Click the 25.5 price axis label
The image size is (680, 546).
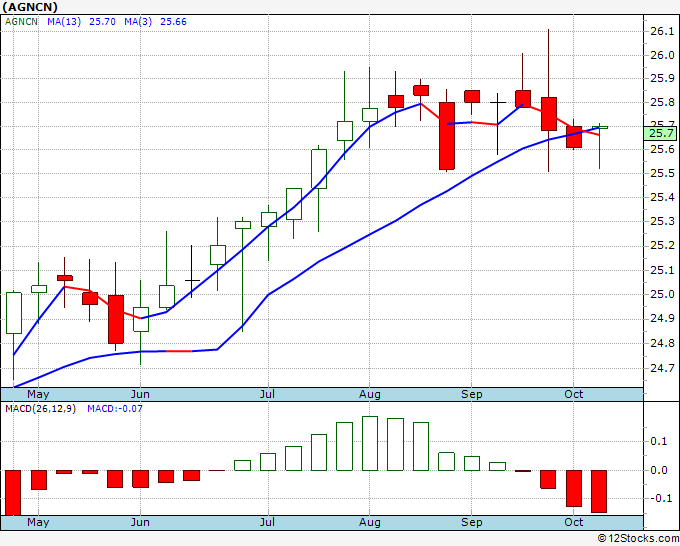click(662, 173)
